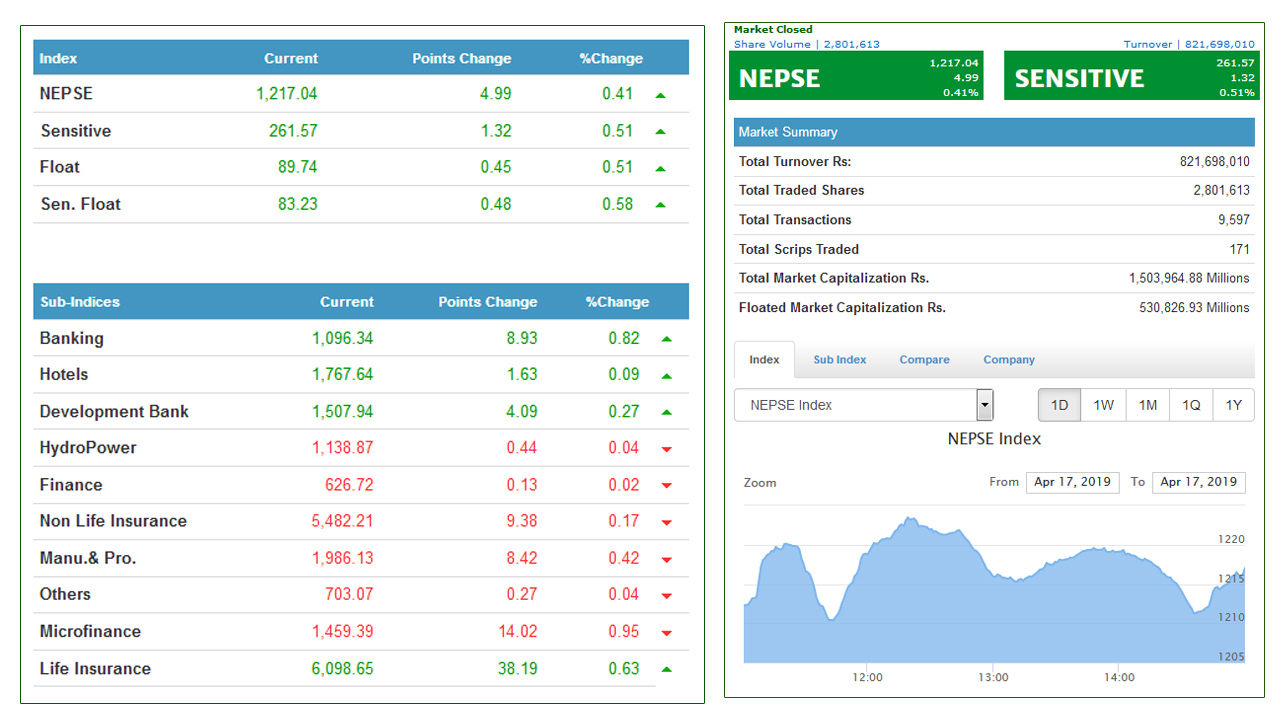Select the 1Y chart range button
This screenshot has height=720, width=1286.
[1234, 405]
